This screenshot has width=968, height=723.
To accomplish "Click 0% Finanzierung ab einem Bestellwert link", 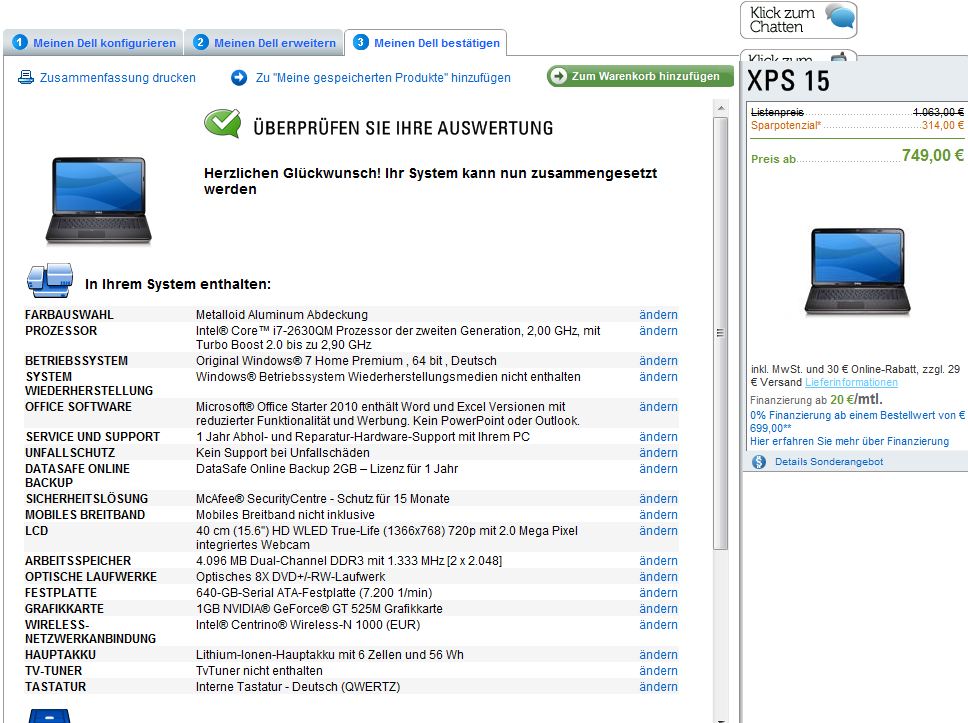I will click(x=857, y=421).
